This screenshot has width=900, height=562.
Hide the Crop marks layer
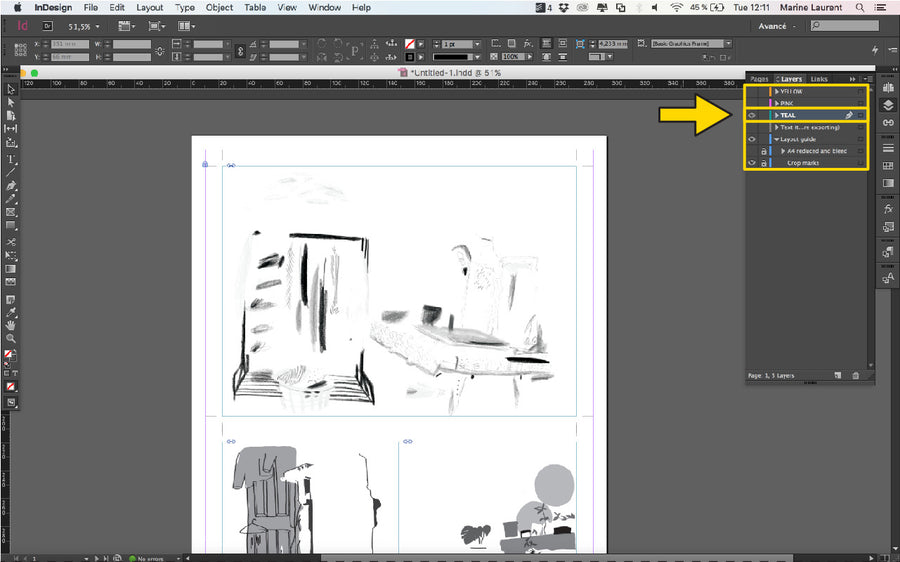click(751, 163)
